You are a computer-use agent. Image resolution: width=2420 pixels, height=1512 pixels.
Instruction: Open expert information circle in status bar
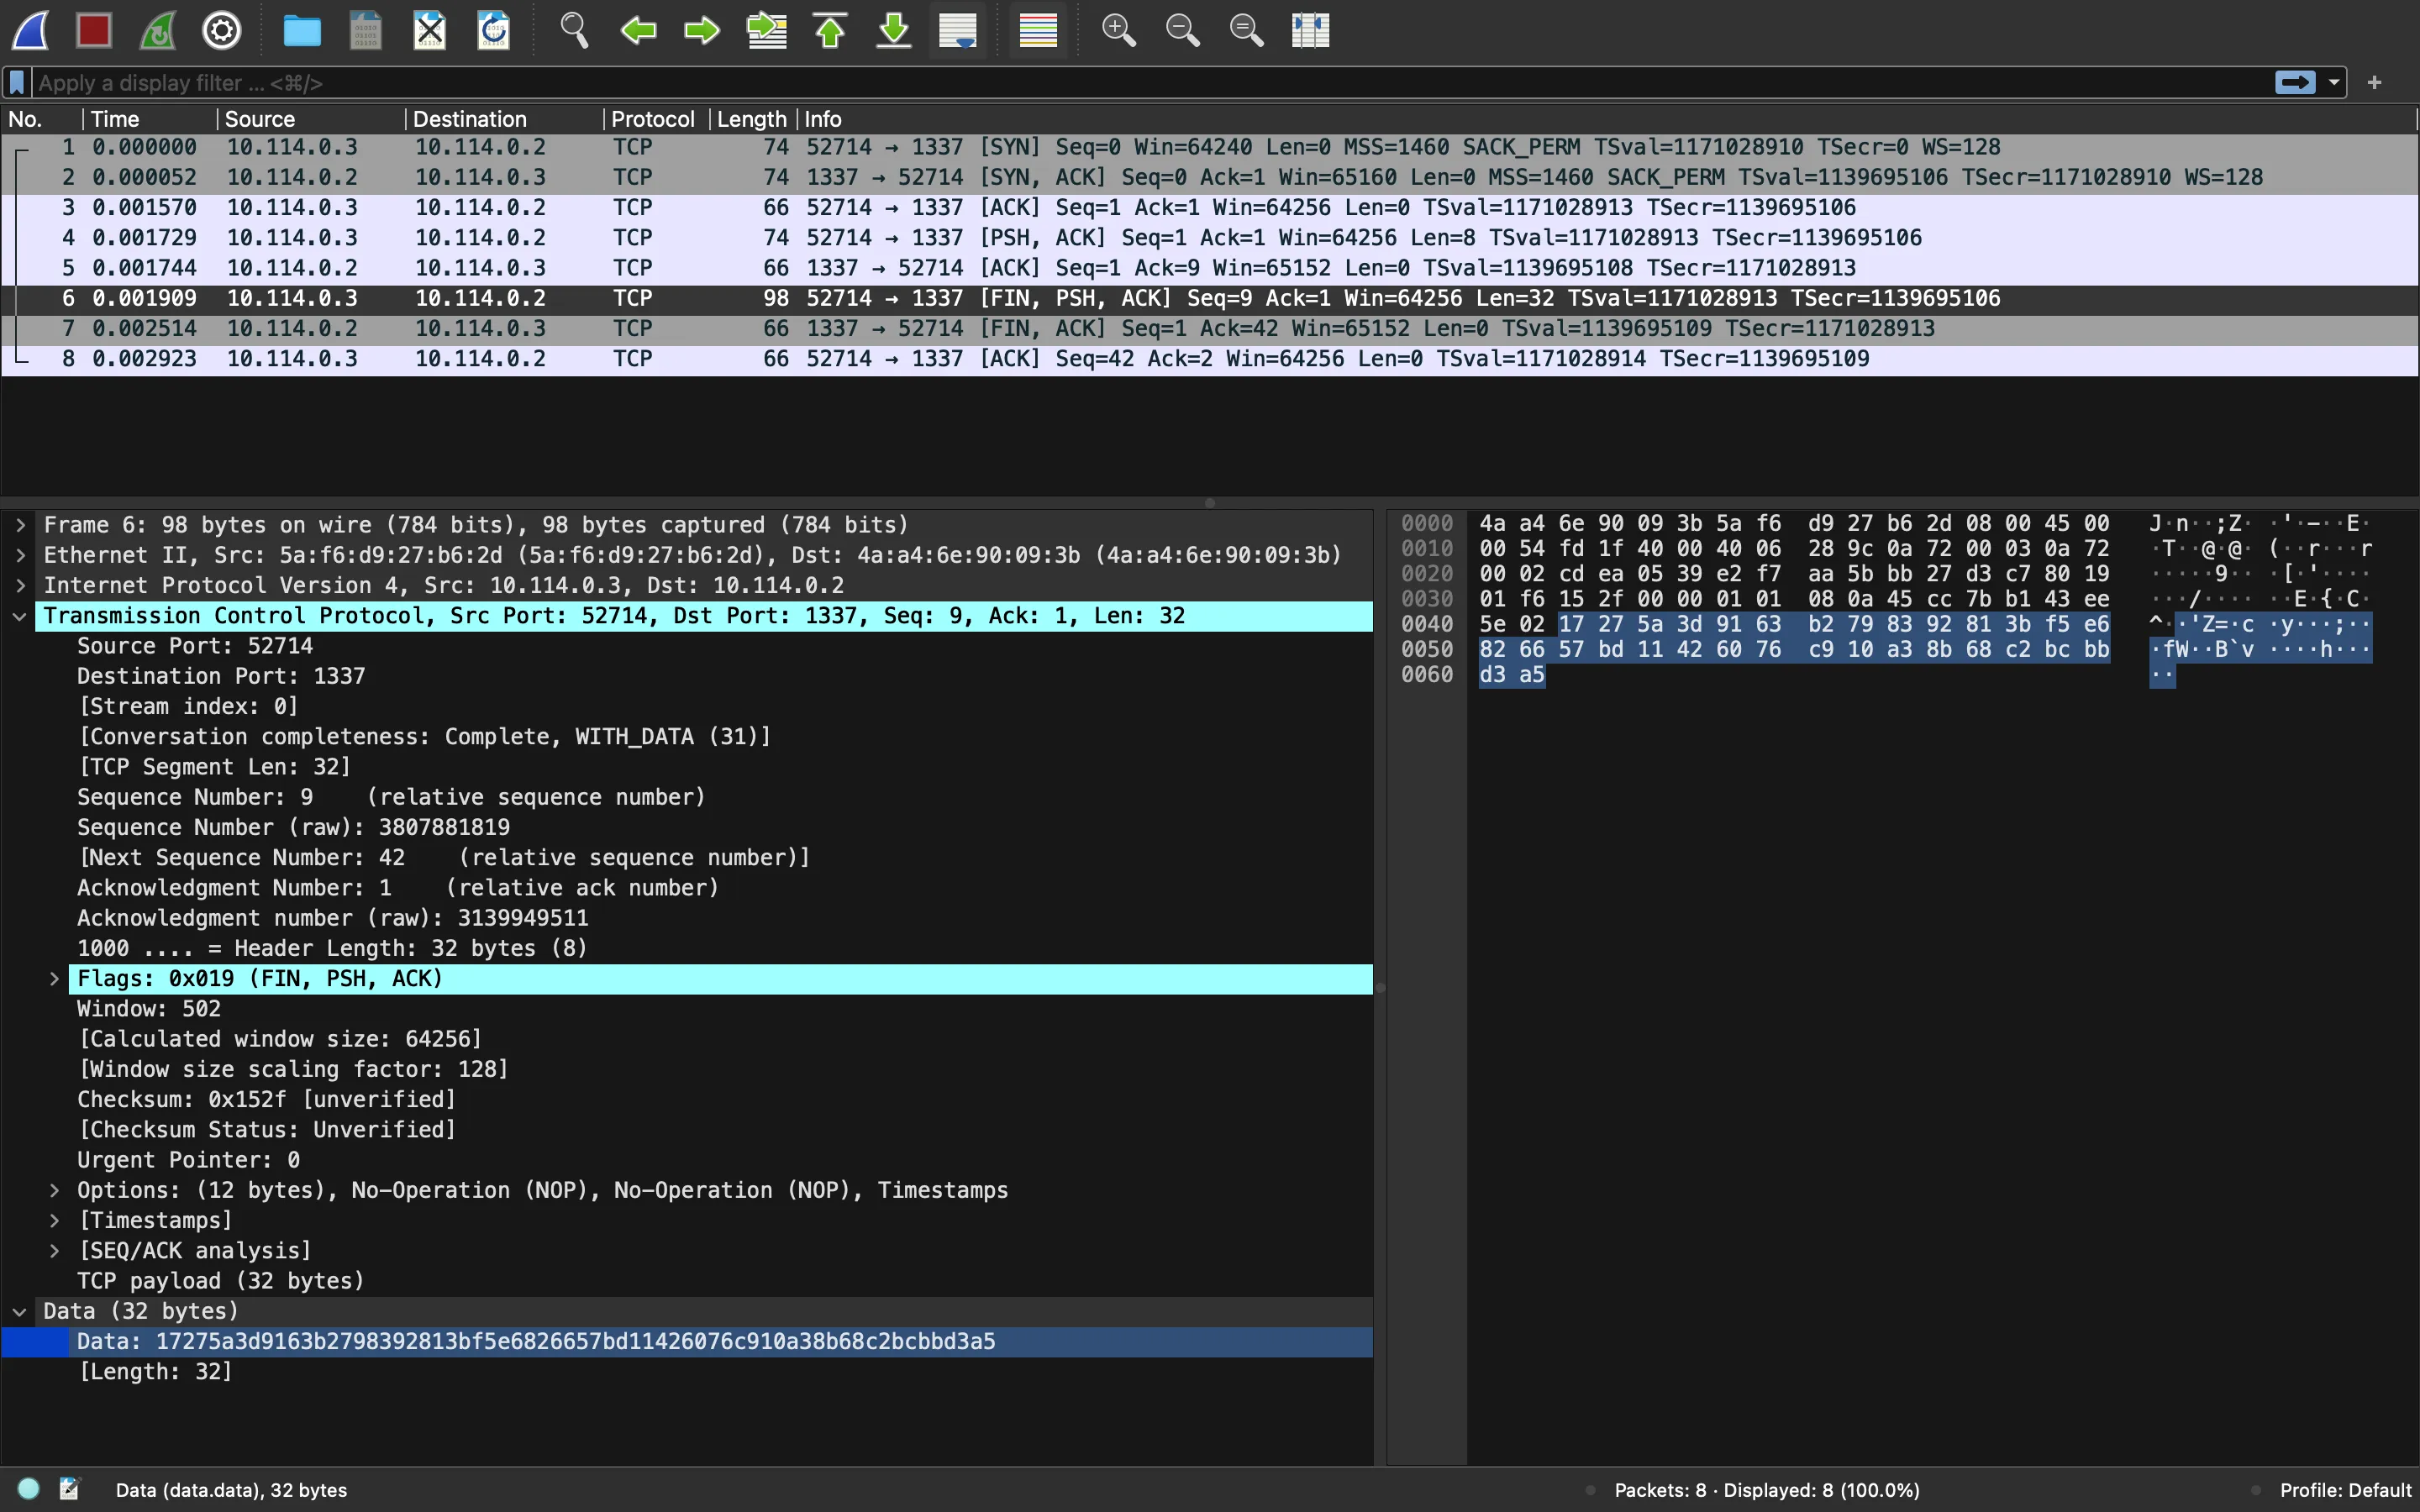[29, 1489]
